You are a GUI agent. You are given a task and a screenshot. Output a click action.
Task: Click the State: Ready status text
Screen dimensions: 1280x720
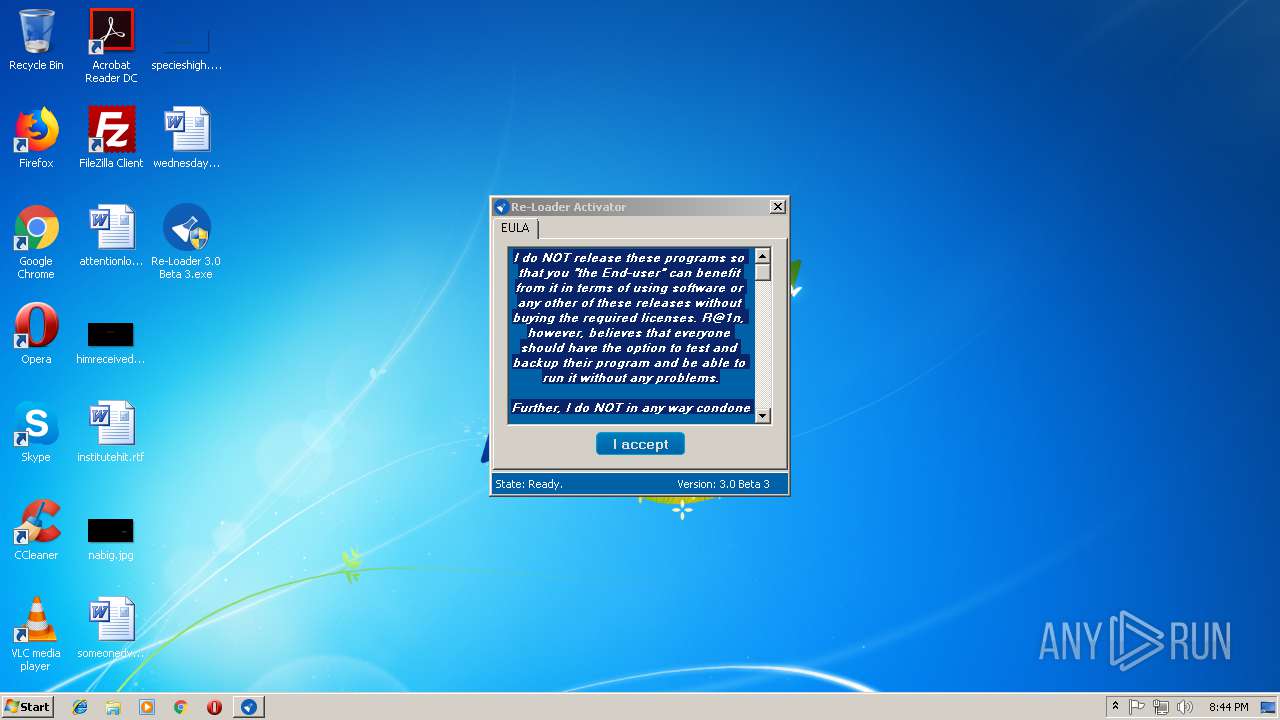(x=529, y=484)
